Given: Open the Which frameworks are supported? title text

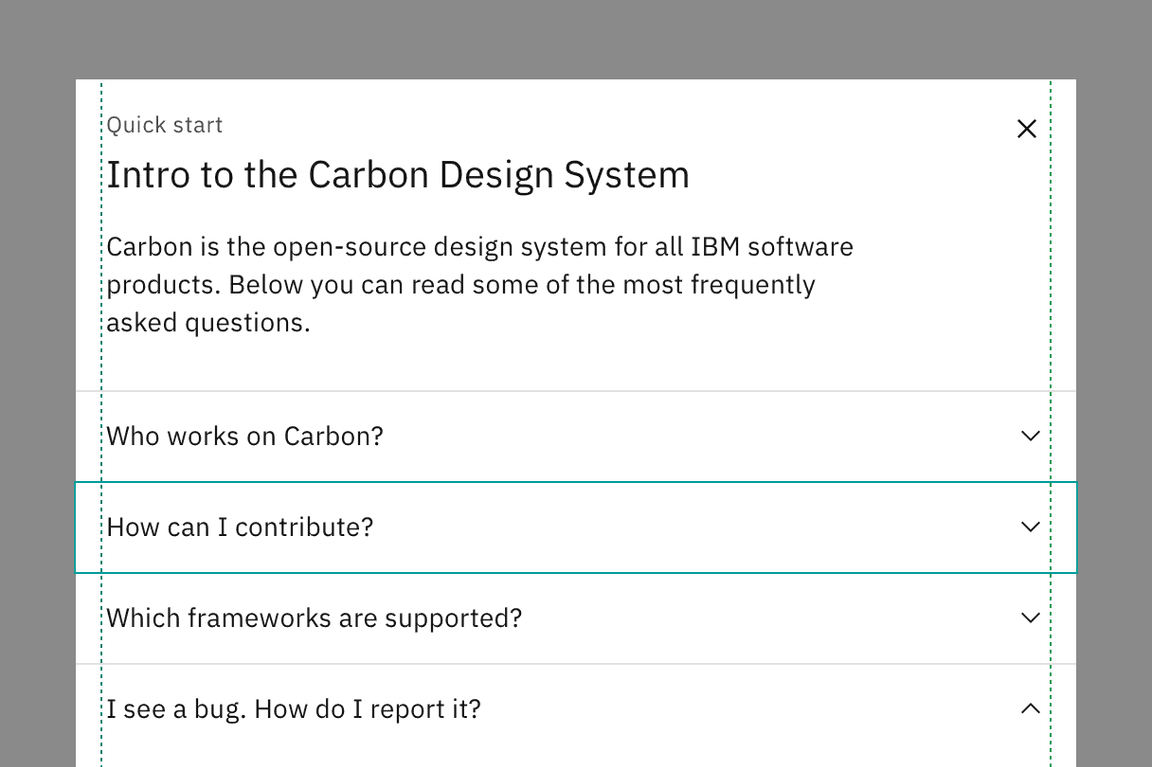Looking at the screenshot, I should click(314, 619).
